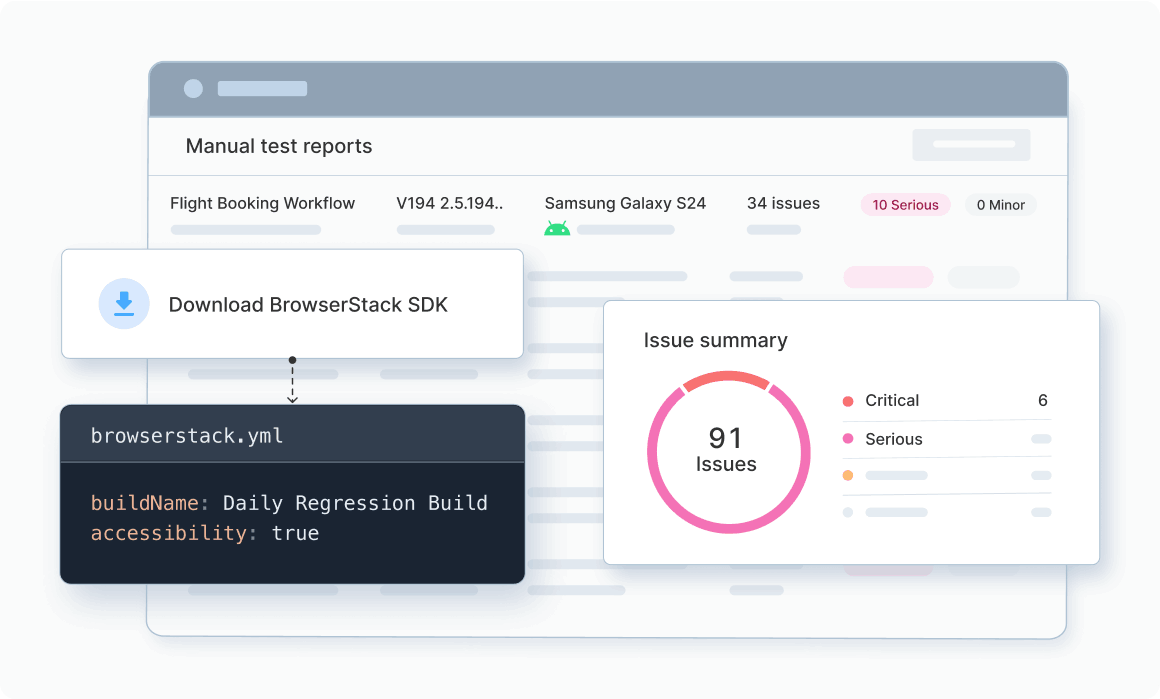The image size is (1160, 699).
Task: Click the Critical row count 6
Action: click(x=1042, y=400)
